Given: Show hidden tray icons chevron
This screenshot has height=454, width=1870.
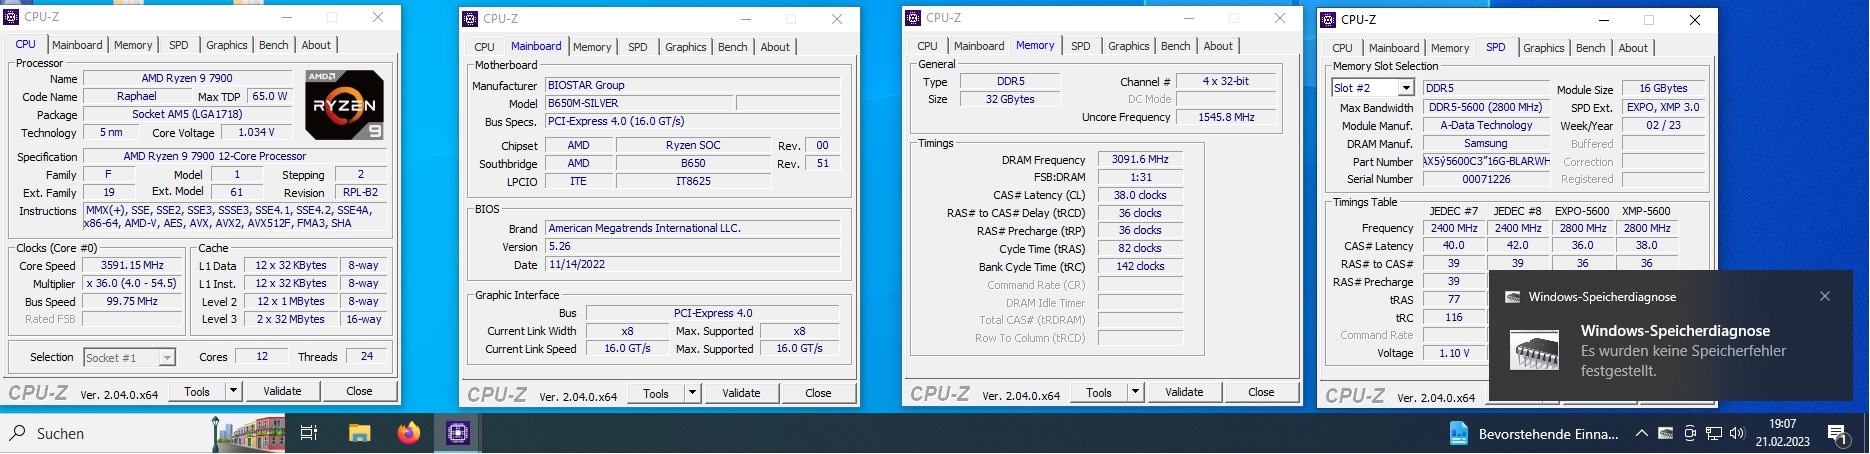Looking at the screenshot, I should (1641, 433).
